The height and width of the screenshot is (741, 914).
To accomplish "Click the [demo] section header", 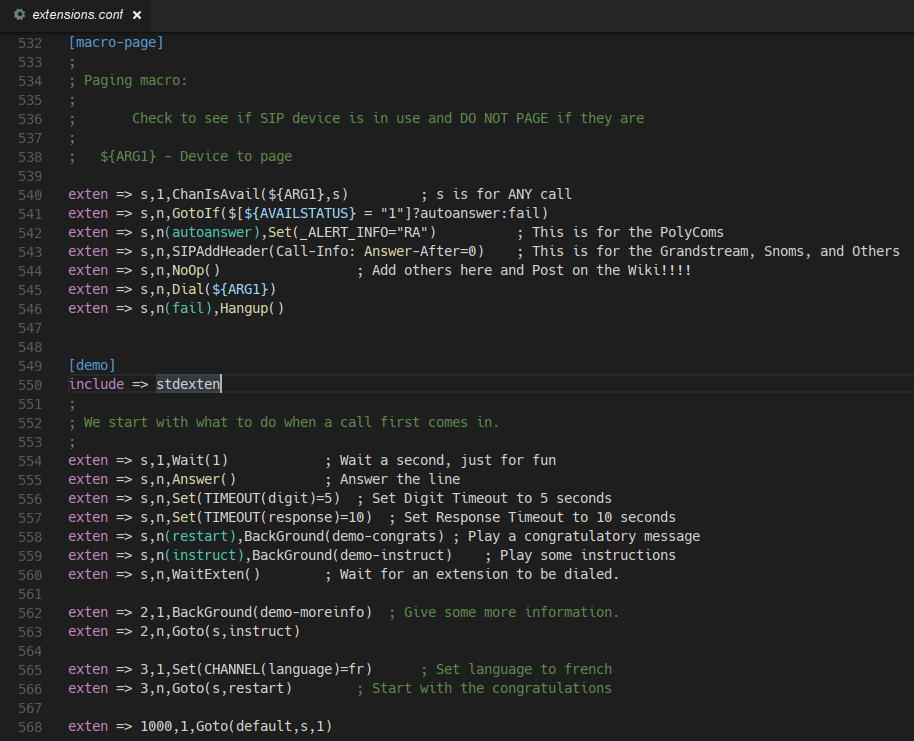I will (92, 365).
